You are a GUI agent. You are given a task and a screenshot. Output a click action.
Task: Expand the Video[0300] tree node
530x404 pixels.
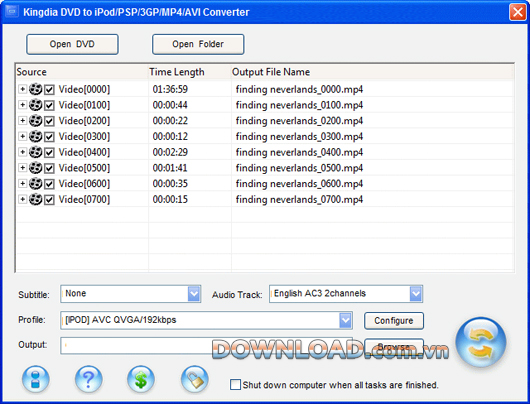point(22,136)
